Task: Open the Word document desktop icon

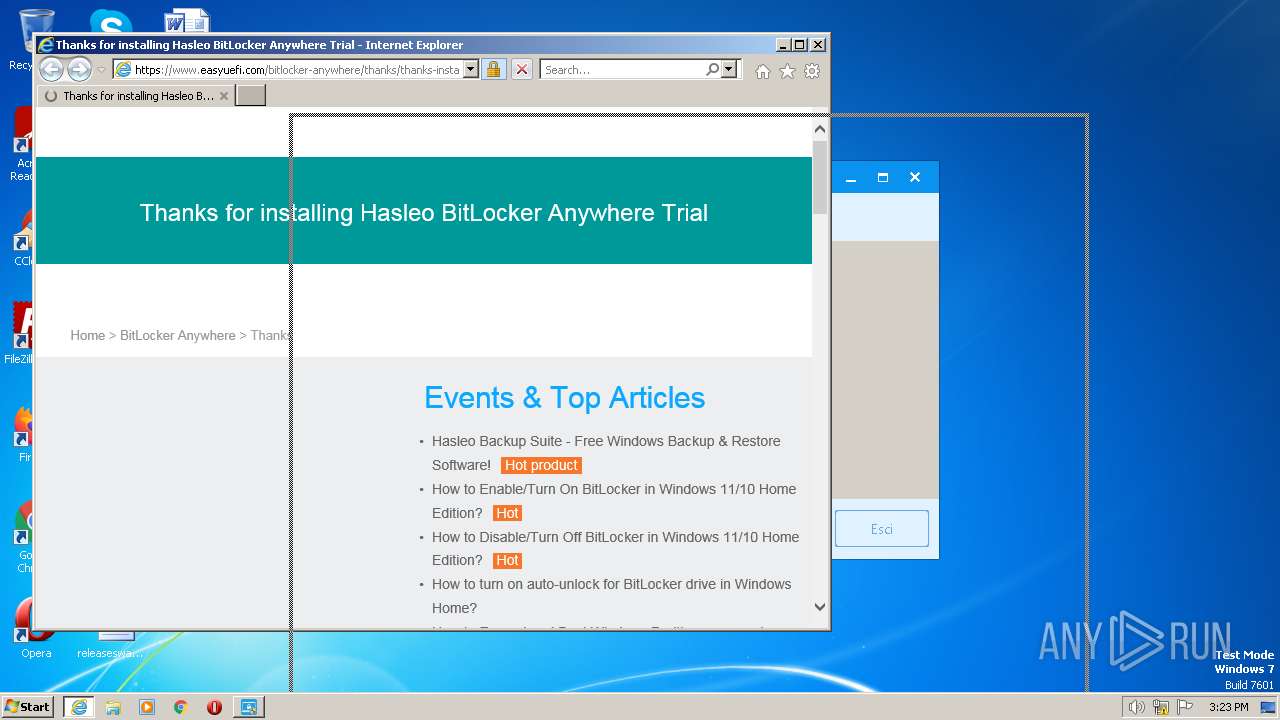Action: pos(186,22)
